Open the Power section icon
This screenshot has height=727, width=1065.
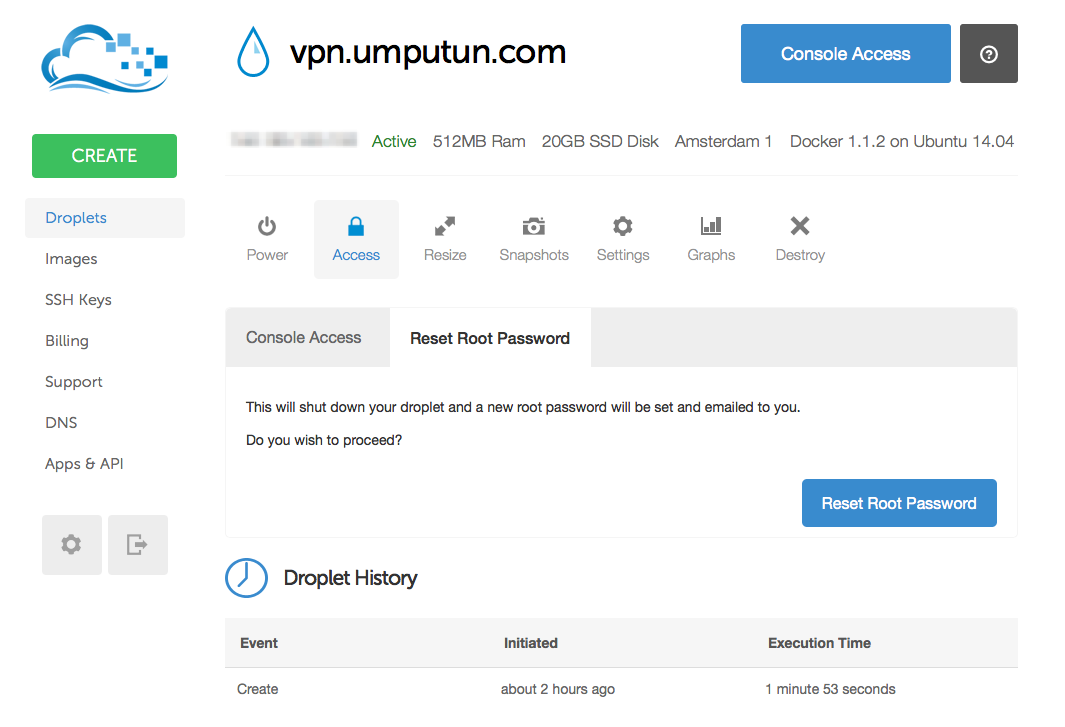tap(267, 227)
